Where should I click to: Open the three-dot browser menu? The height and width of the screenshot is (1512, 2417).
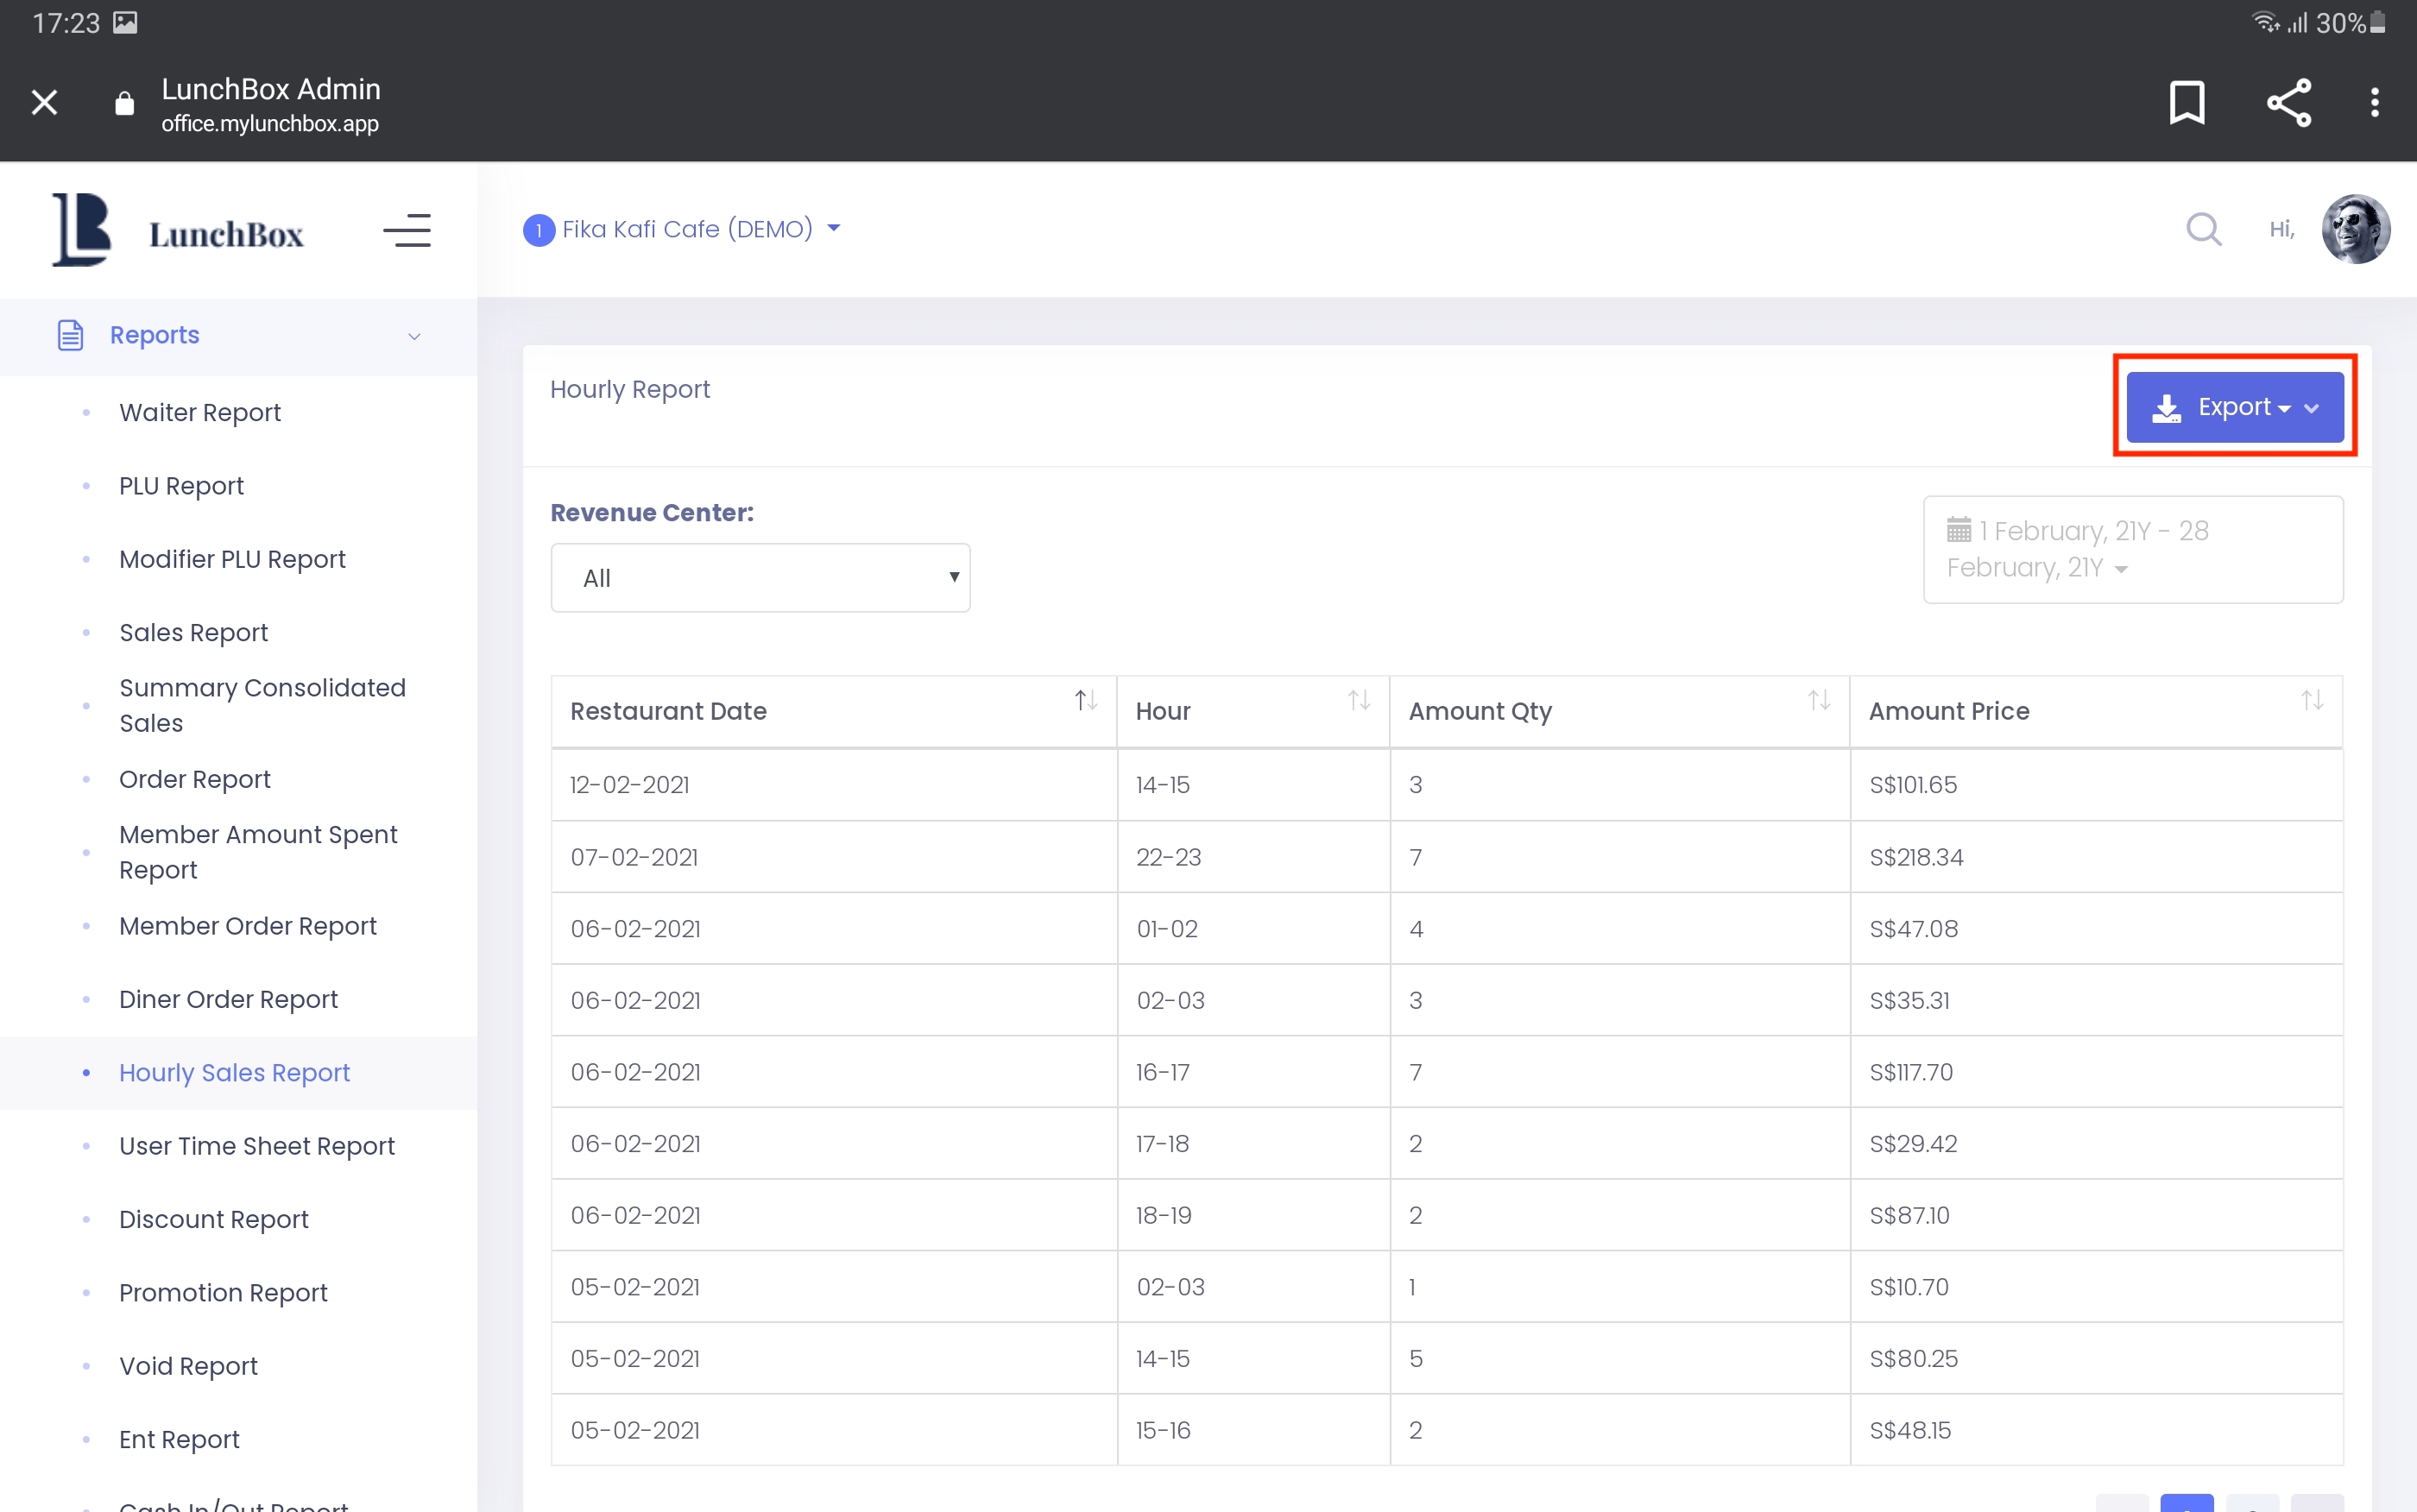click(2374, 102)
